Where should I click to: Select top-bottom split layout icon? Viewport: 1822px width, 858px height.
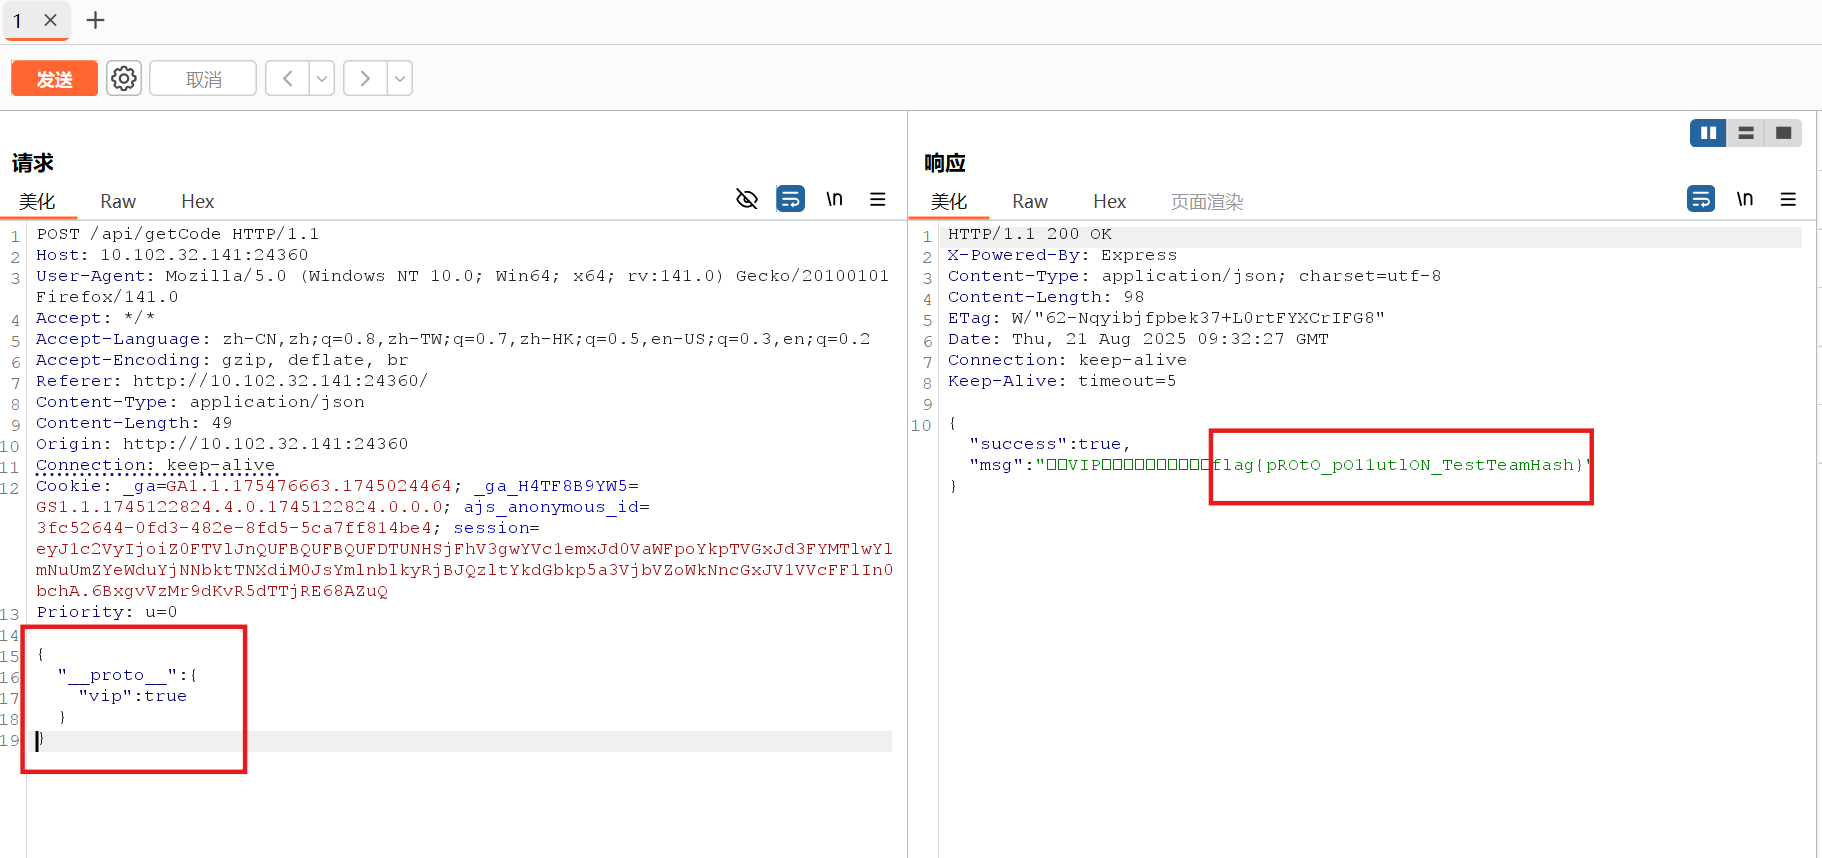1746,133
